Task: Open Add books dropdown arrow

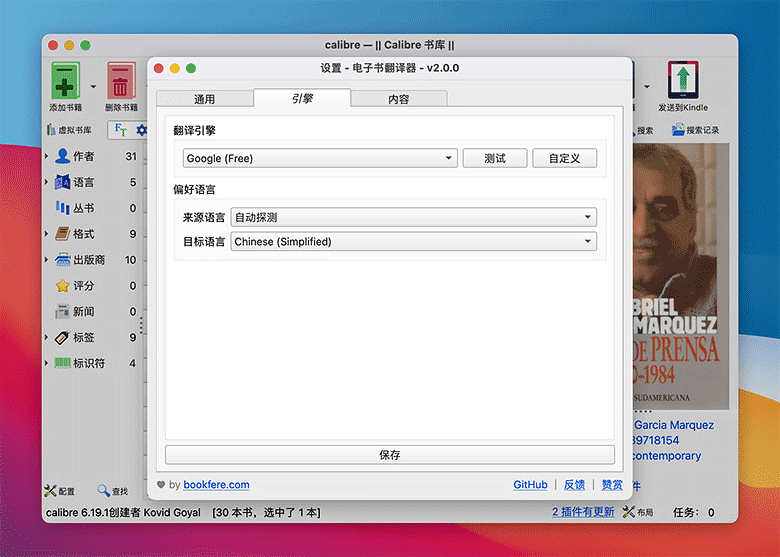Action: pyautogui.click(x=94, y=87)
